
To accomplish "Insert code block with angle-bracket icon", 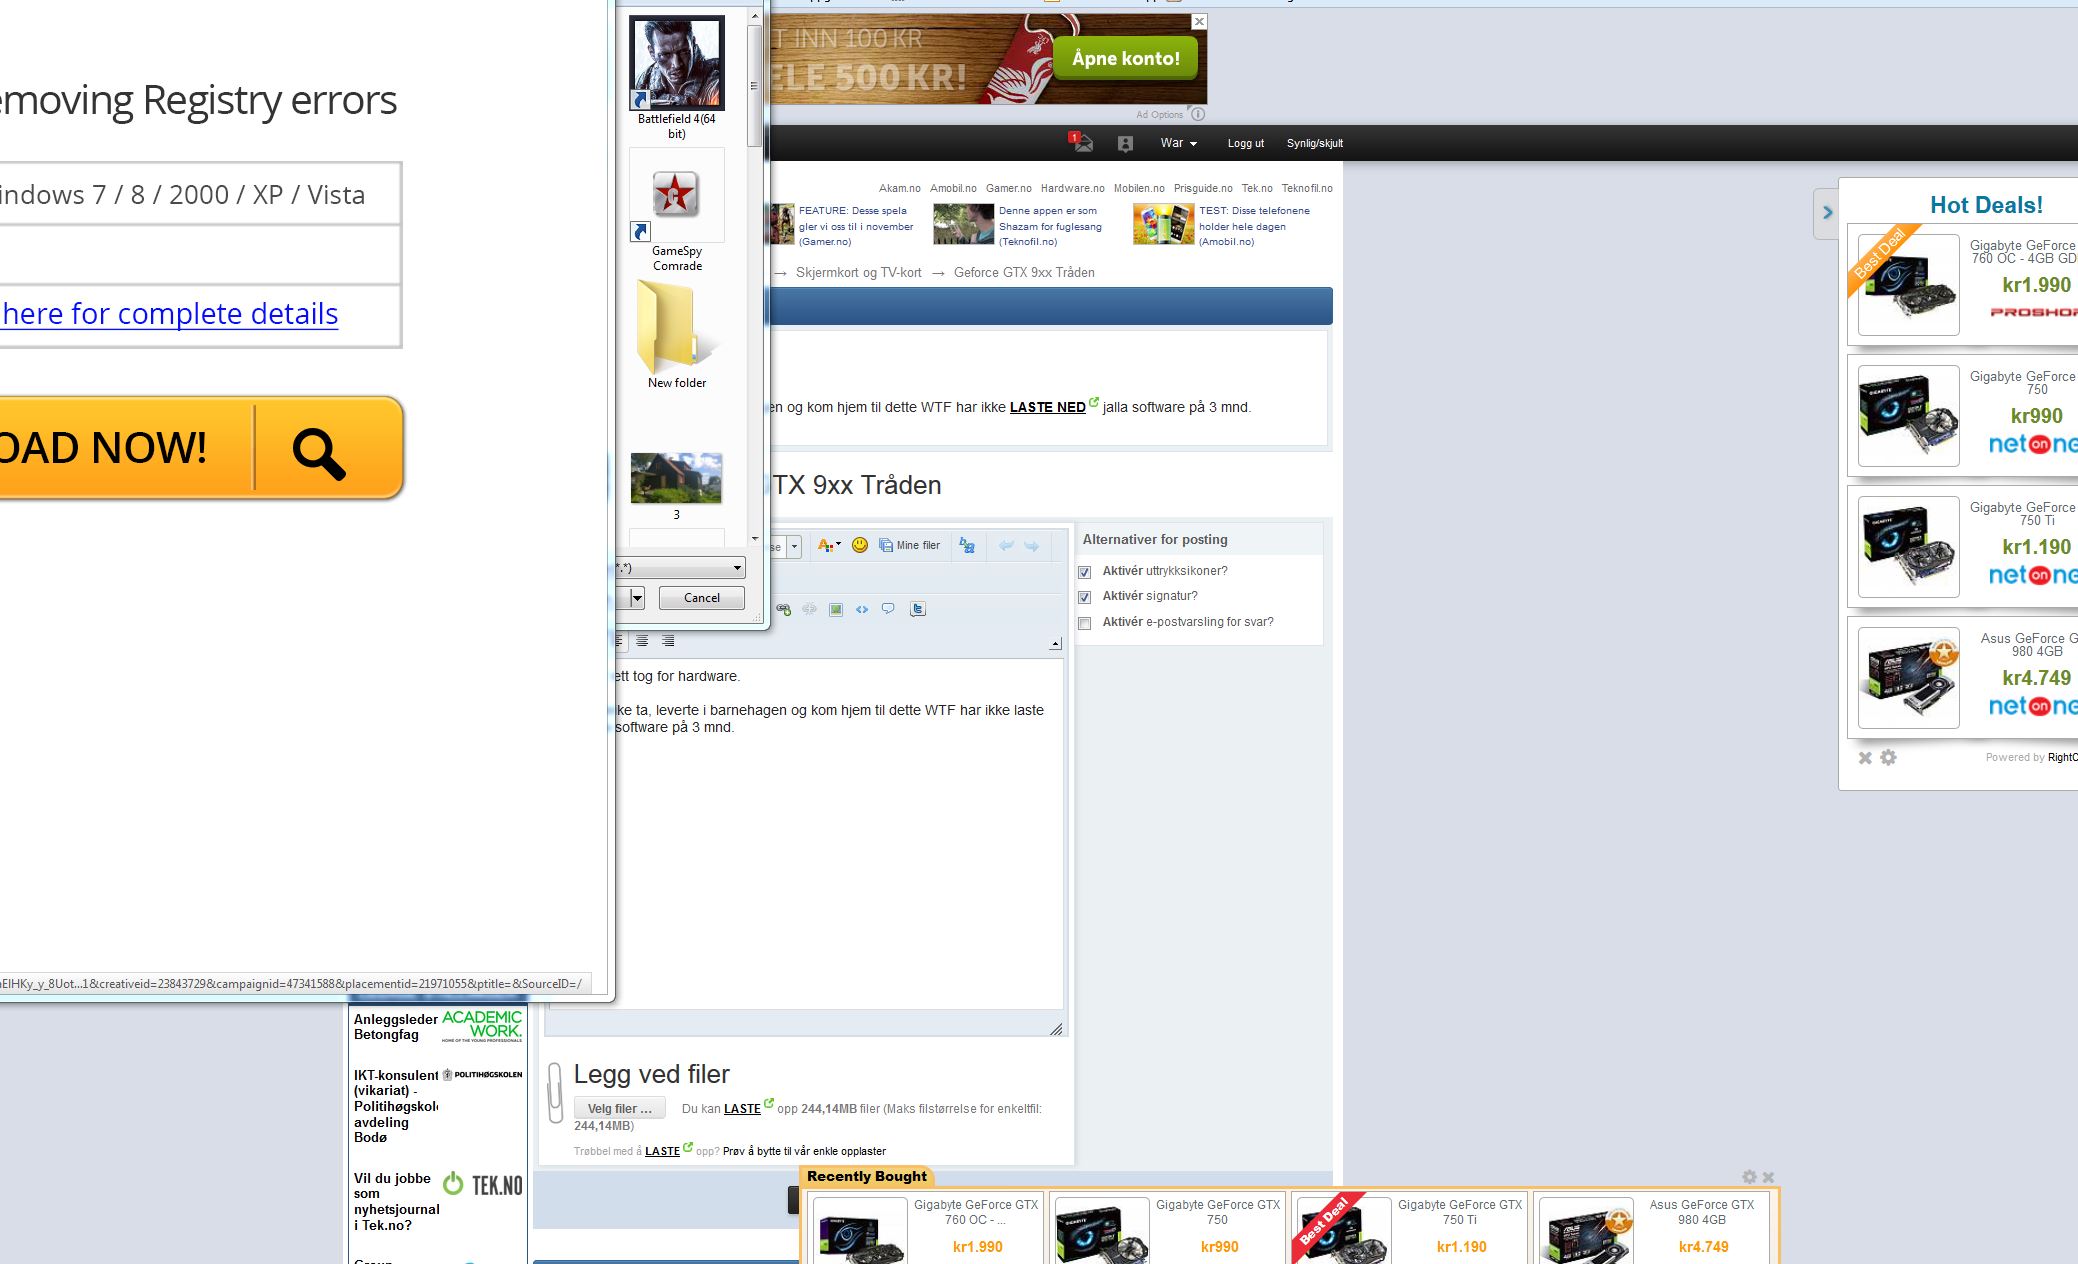I will 862,609.
